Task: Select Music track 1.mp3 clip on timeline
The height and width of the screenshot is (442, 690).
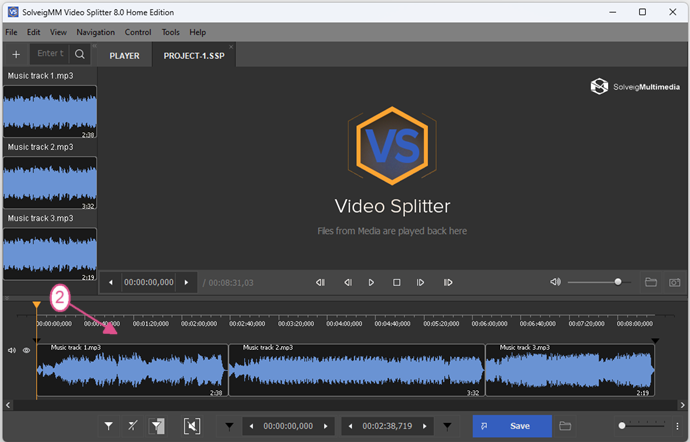Action: pyautogui.click(x=132, y=370)
